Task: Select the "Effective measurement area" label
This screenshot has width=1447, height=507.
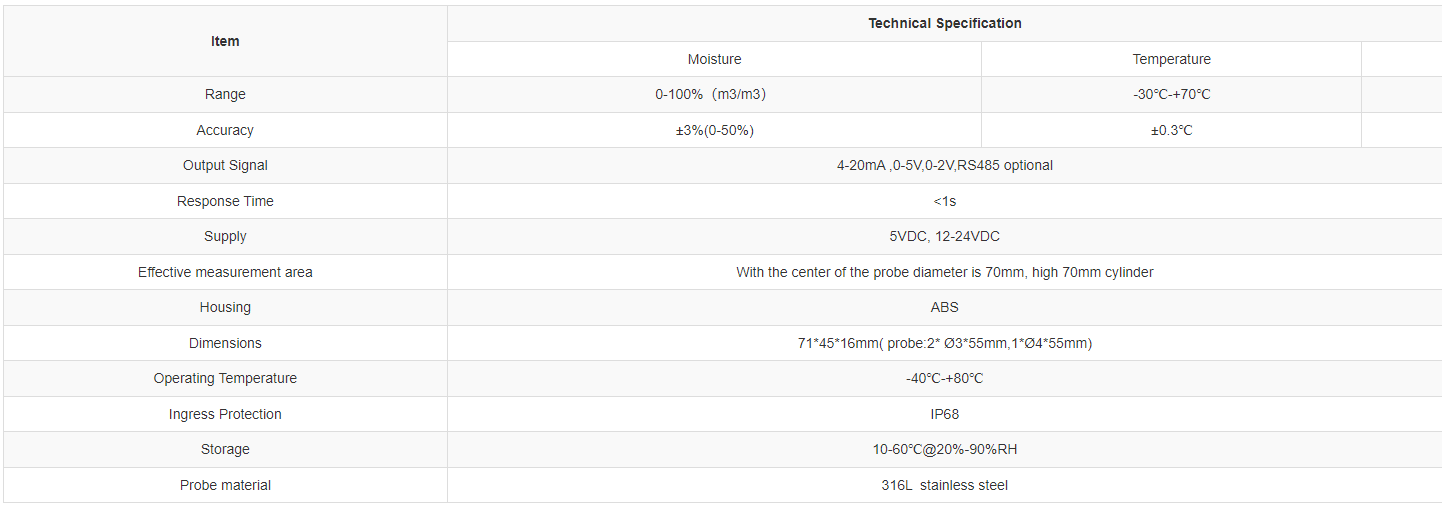Action: tap(225, 272)
